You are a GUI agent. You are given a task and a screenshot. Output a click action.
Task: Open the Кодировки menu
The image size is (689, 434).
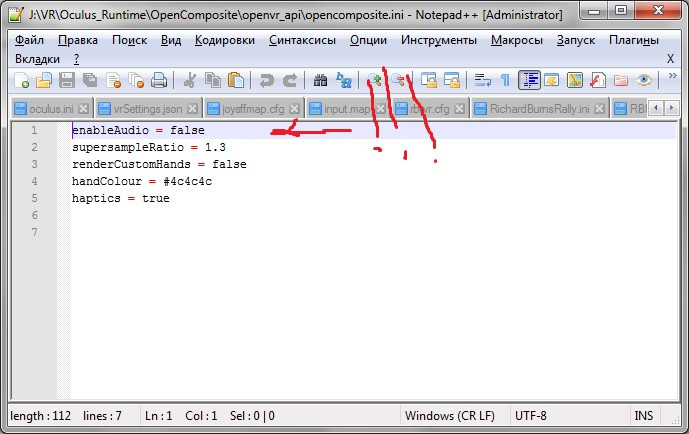[225, 40]
